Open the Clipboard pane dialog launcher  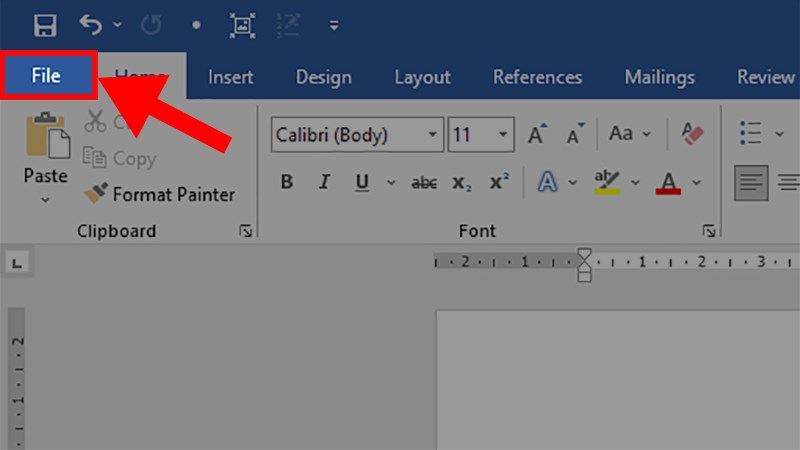(246, 231)
